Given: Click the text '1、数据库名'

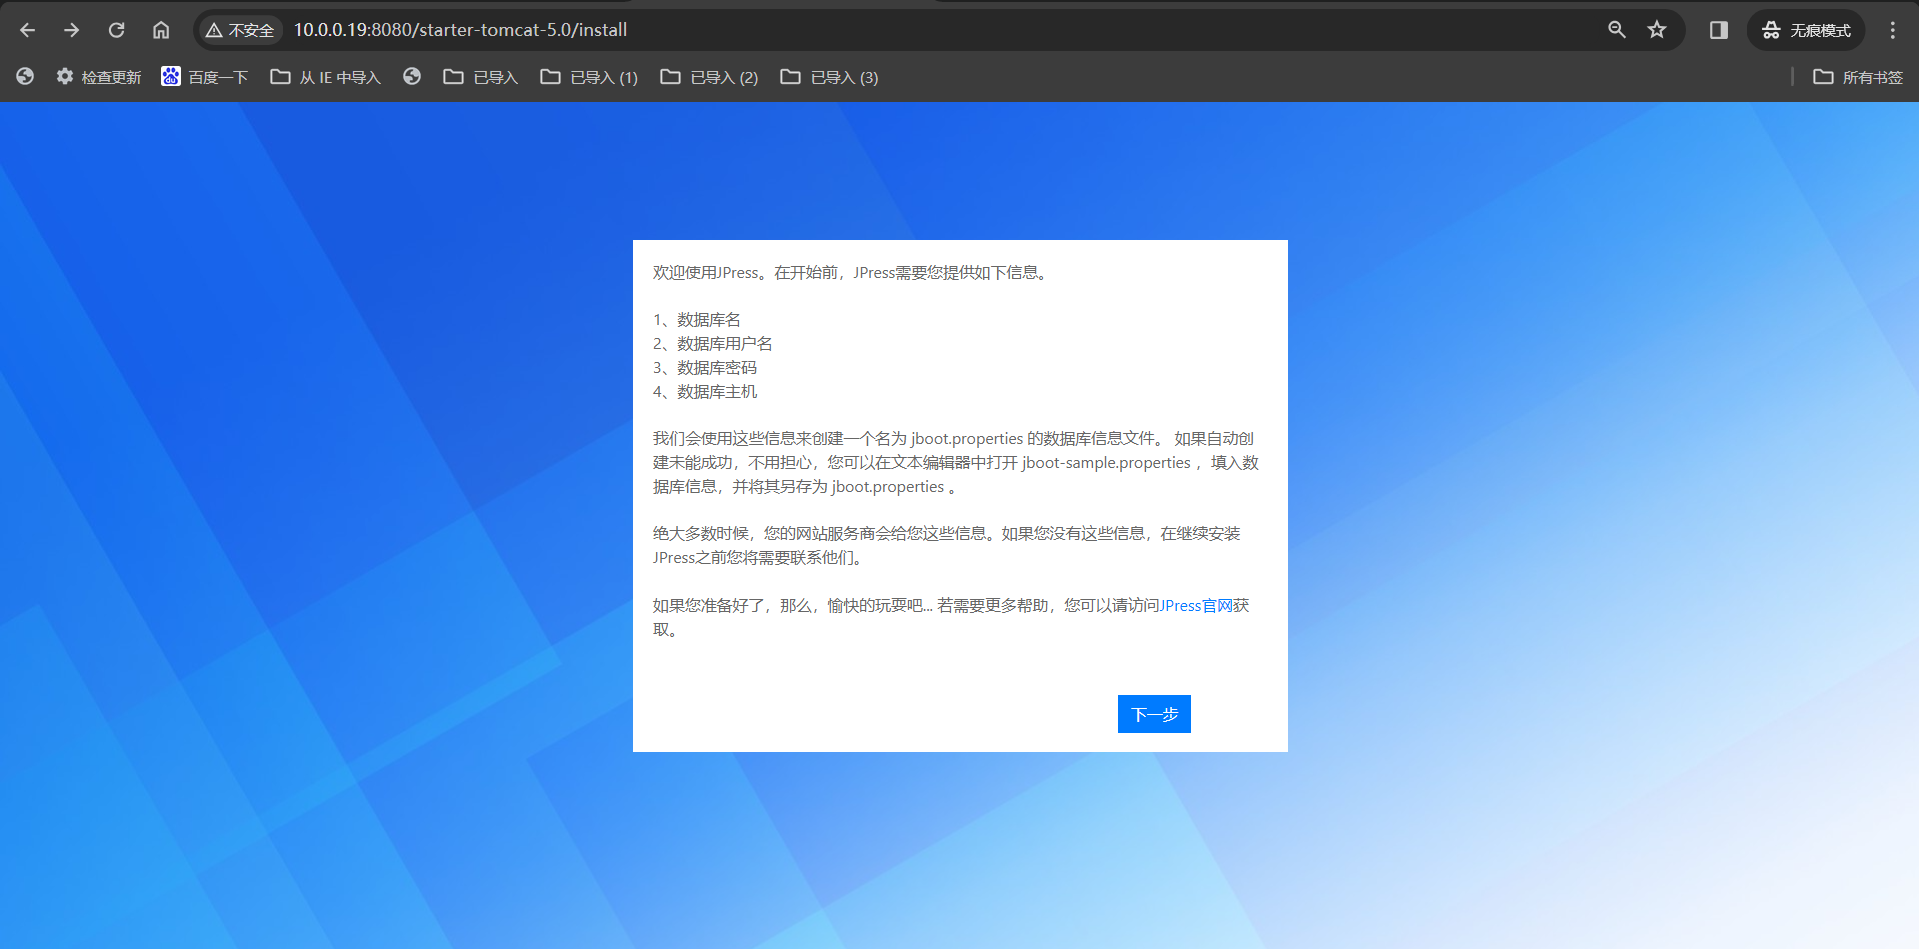Looking at the screenshot, I should 697,320.
